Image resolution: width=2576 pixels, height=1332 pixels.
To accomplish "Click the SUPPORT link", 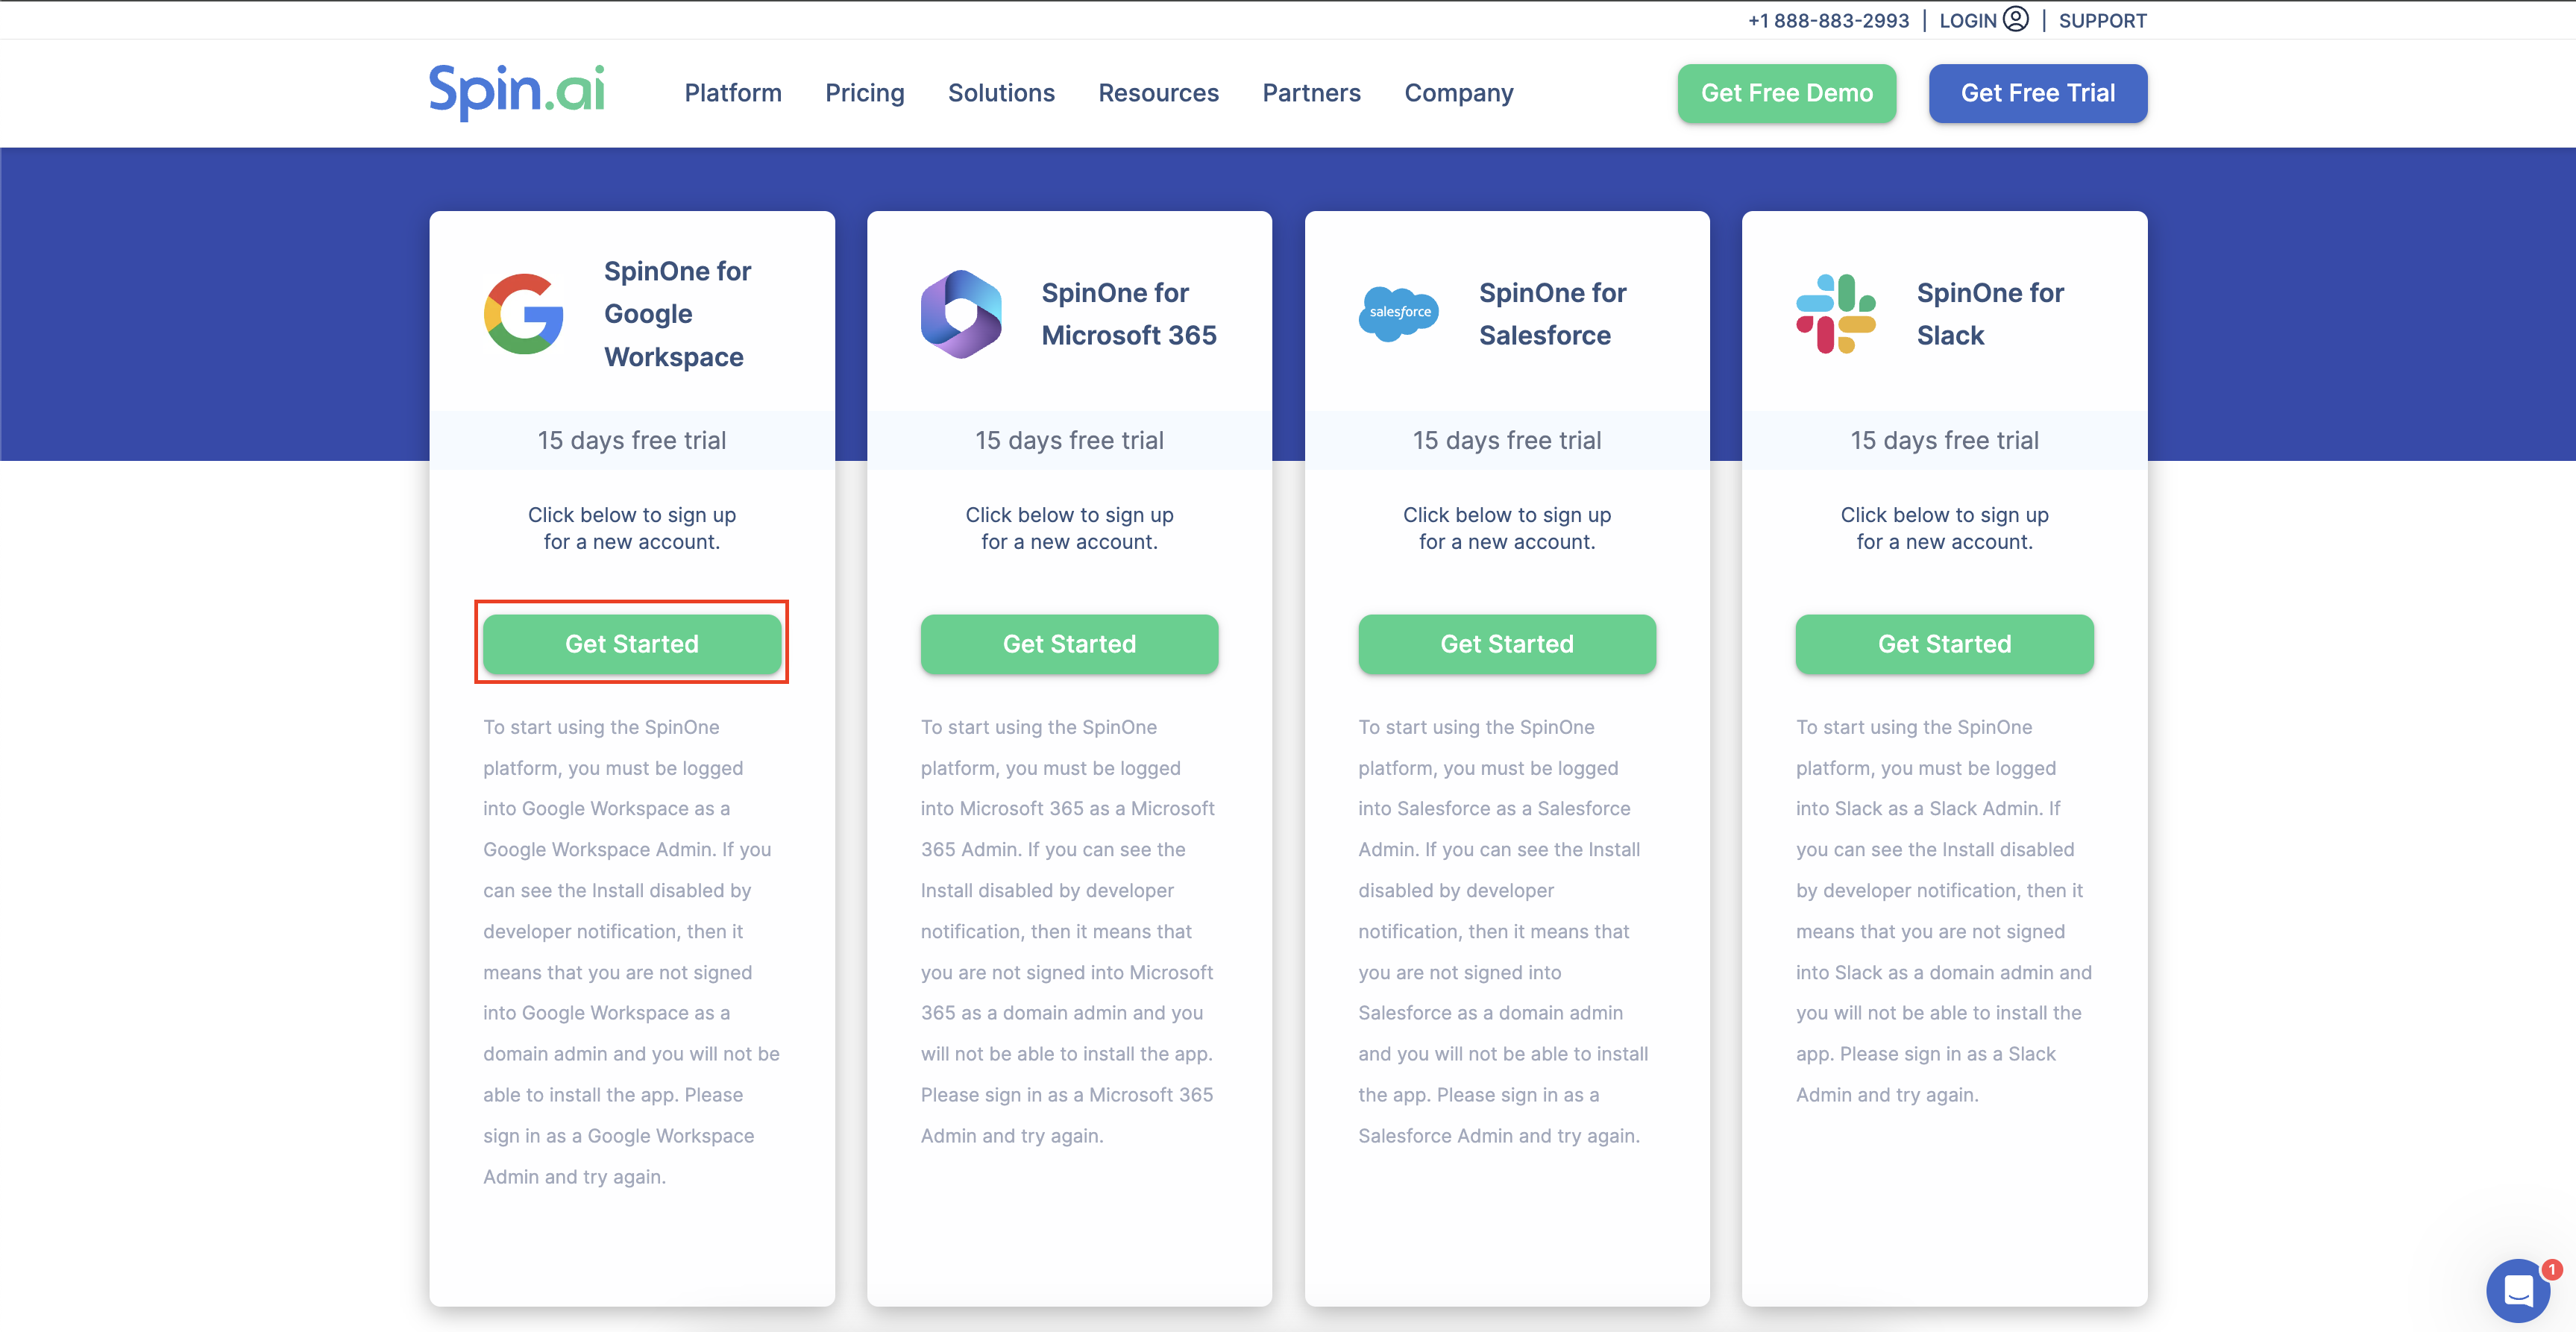I will click(x=2102, y=20).
